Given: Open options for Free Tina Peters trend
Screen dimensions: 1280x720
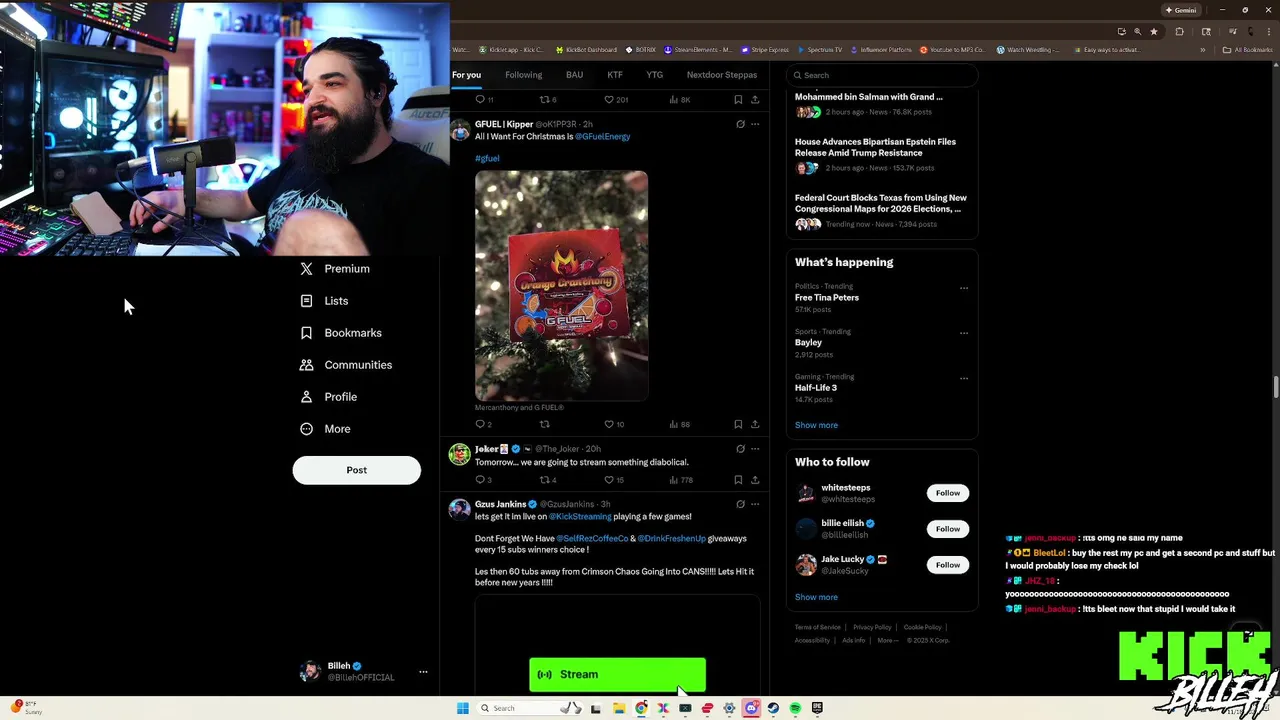Looking at the screenshot, I should [x=964, y=288].
